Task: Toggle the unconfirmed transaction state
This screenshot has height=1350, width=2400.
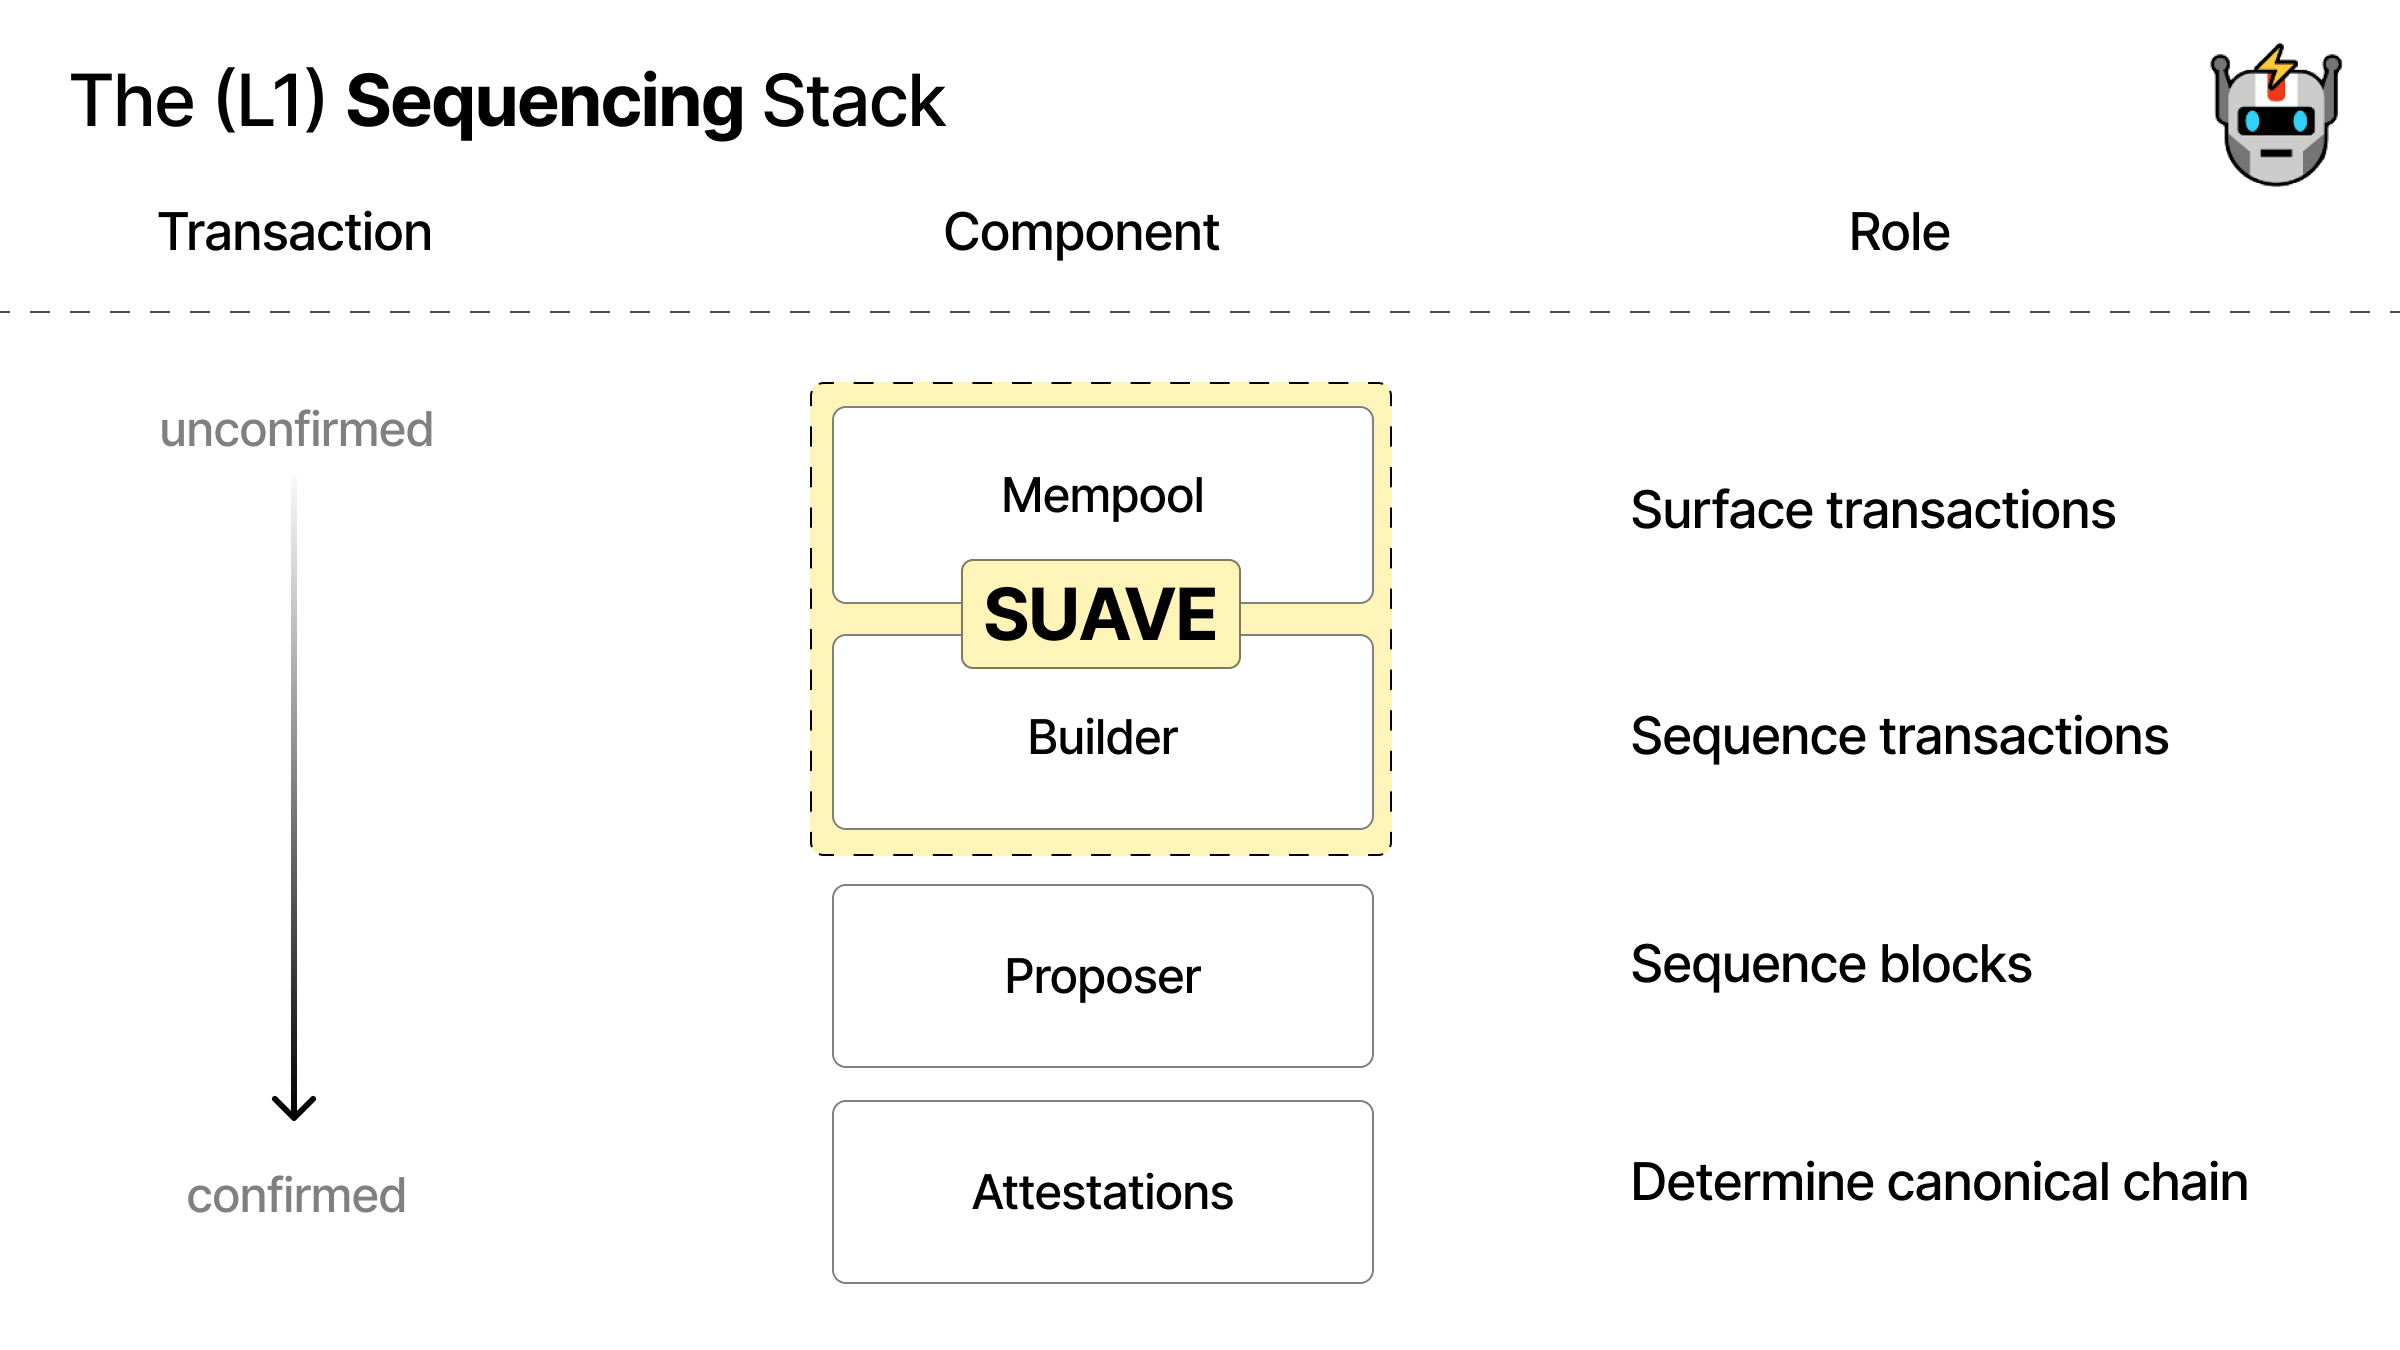Action: click(x=302, y=429)
